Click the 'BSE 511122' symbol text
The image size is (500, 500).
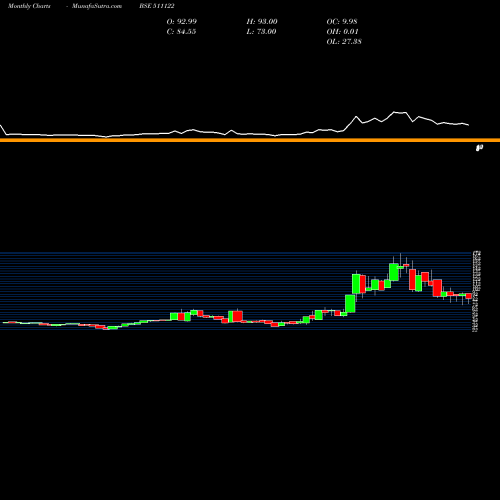point(157,6)
